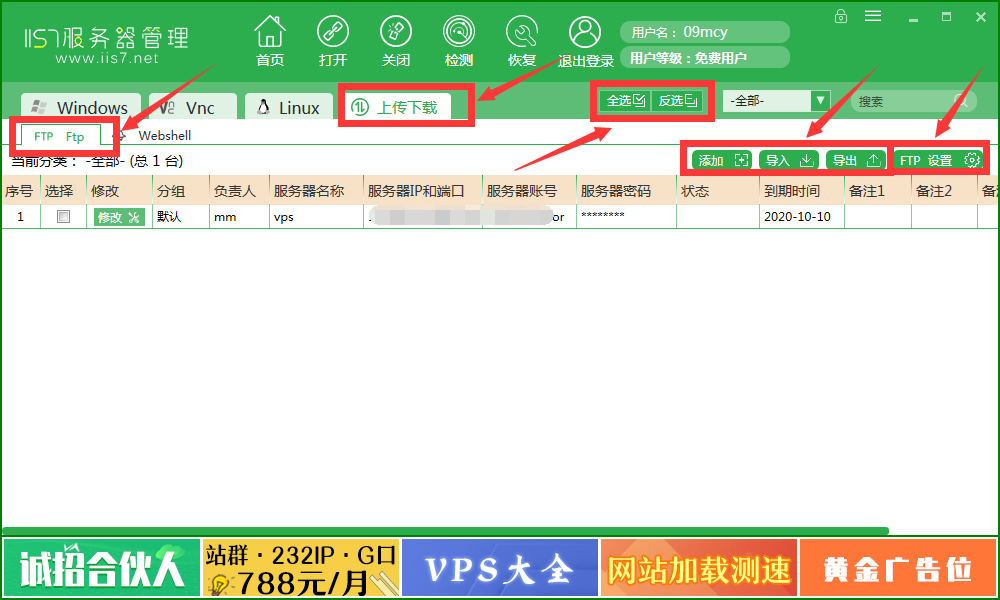Click the 负责人 column header

[239, 191]
